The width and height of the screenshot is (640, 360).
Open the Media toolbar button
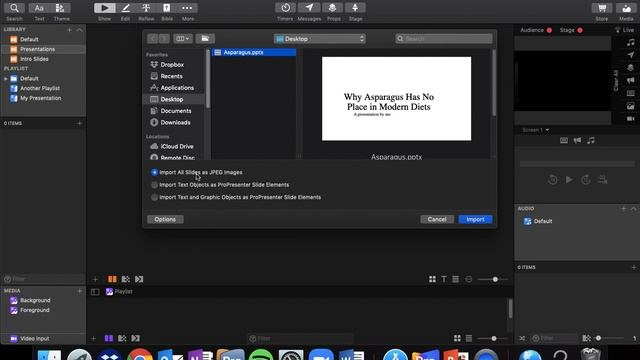click(626, 8)
